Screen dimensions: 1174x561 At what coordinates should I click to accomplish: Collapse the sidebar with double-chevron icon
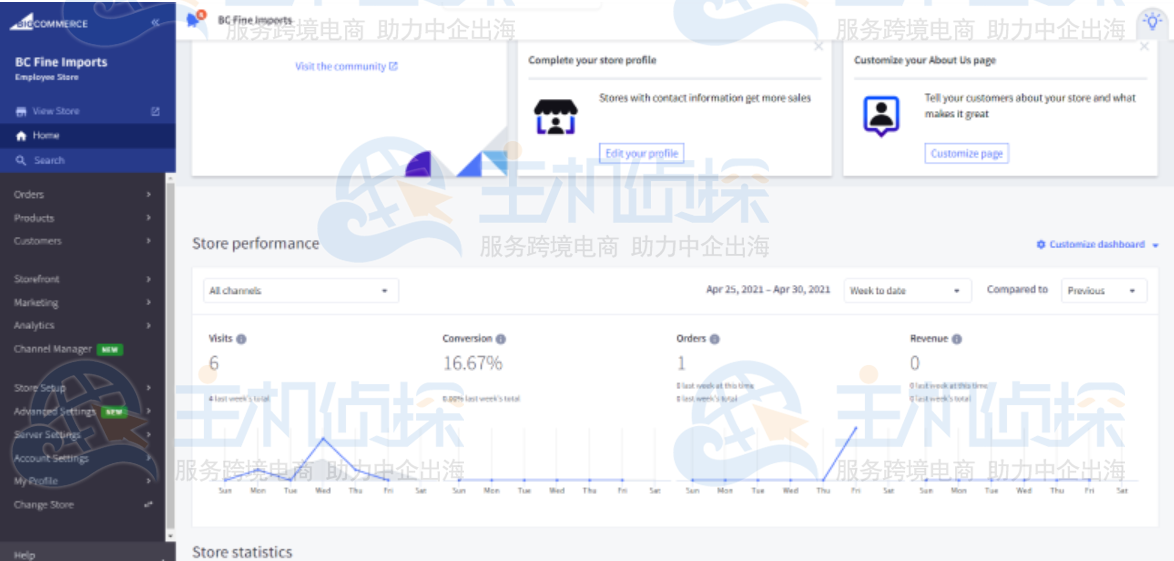click(155, 22)
